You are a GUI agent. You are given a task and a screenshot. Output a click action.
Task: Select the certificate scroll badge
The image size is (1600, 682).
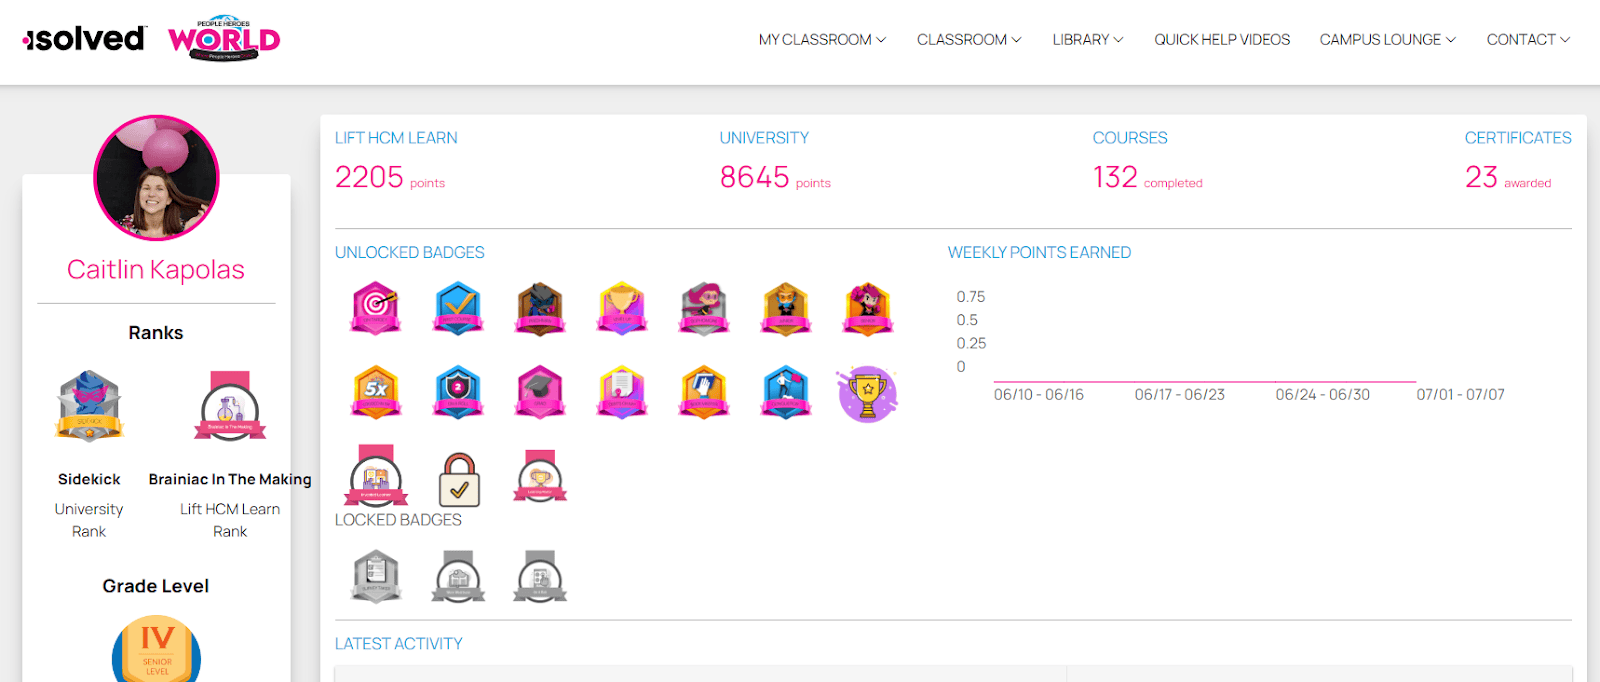pyautogui.click(x=622, y=392)
